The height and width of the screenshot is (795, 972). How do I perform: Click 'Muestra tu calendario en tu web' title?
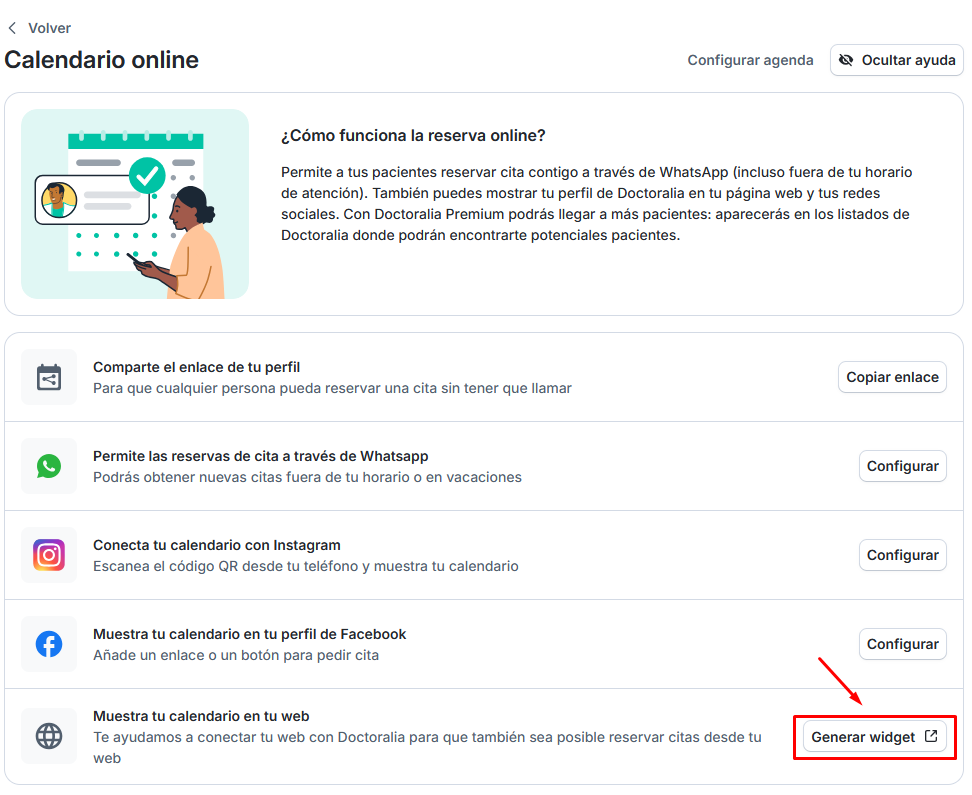(201, 716)
